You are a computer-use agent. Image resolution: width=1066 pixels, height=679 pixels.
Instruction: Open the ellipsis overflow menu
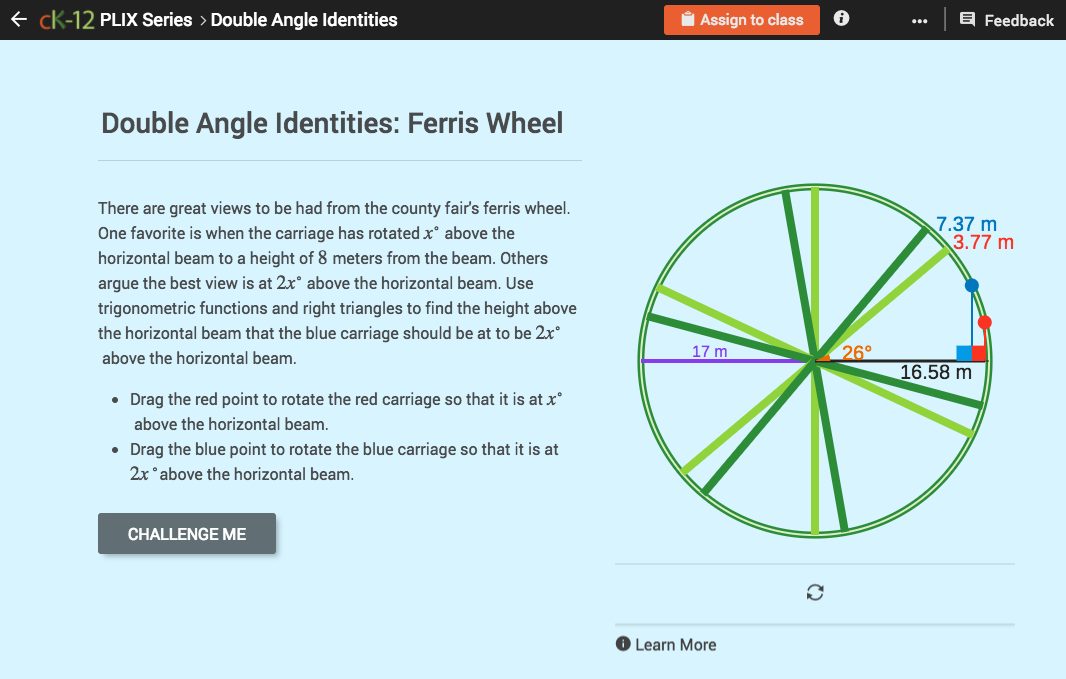pos(919,19)
